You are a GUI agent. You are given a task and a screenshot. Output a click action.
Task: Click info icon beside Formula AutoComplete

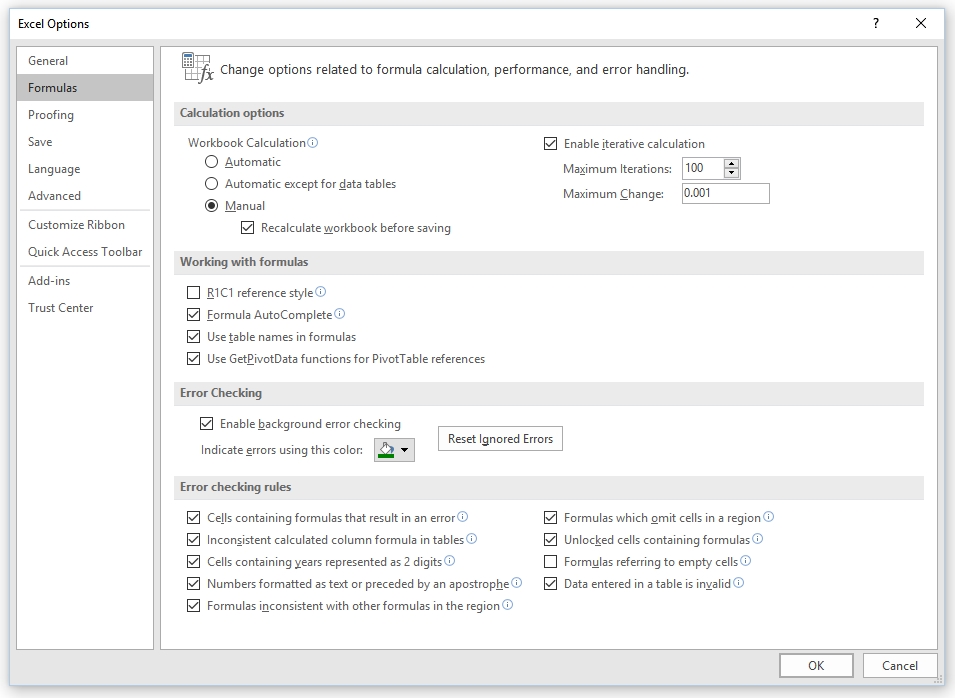pos(340,314)
